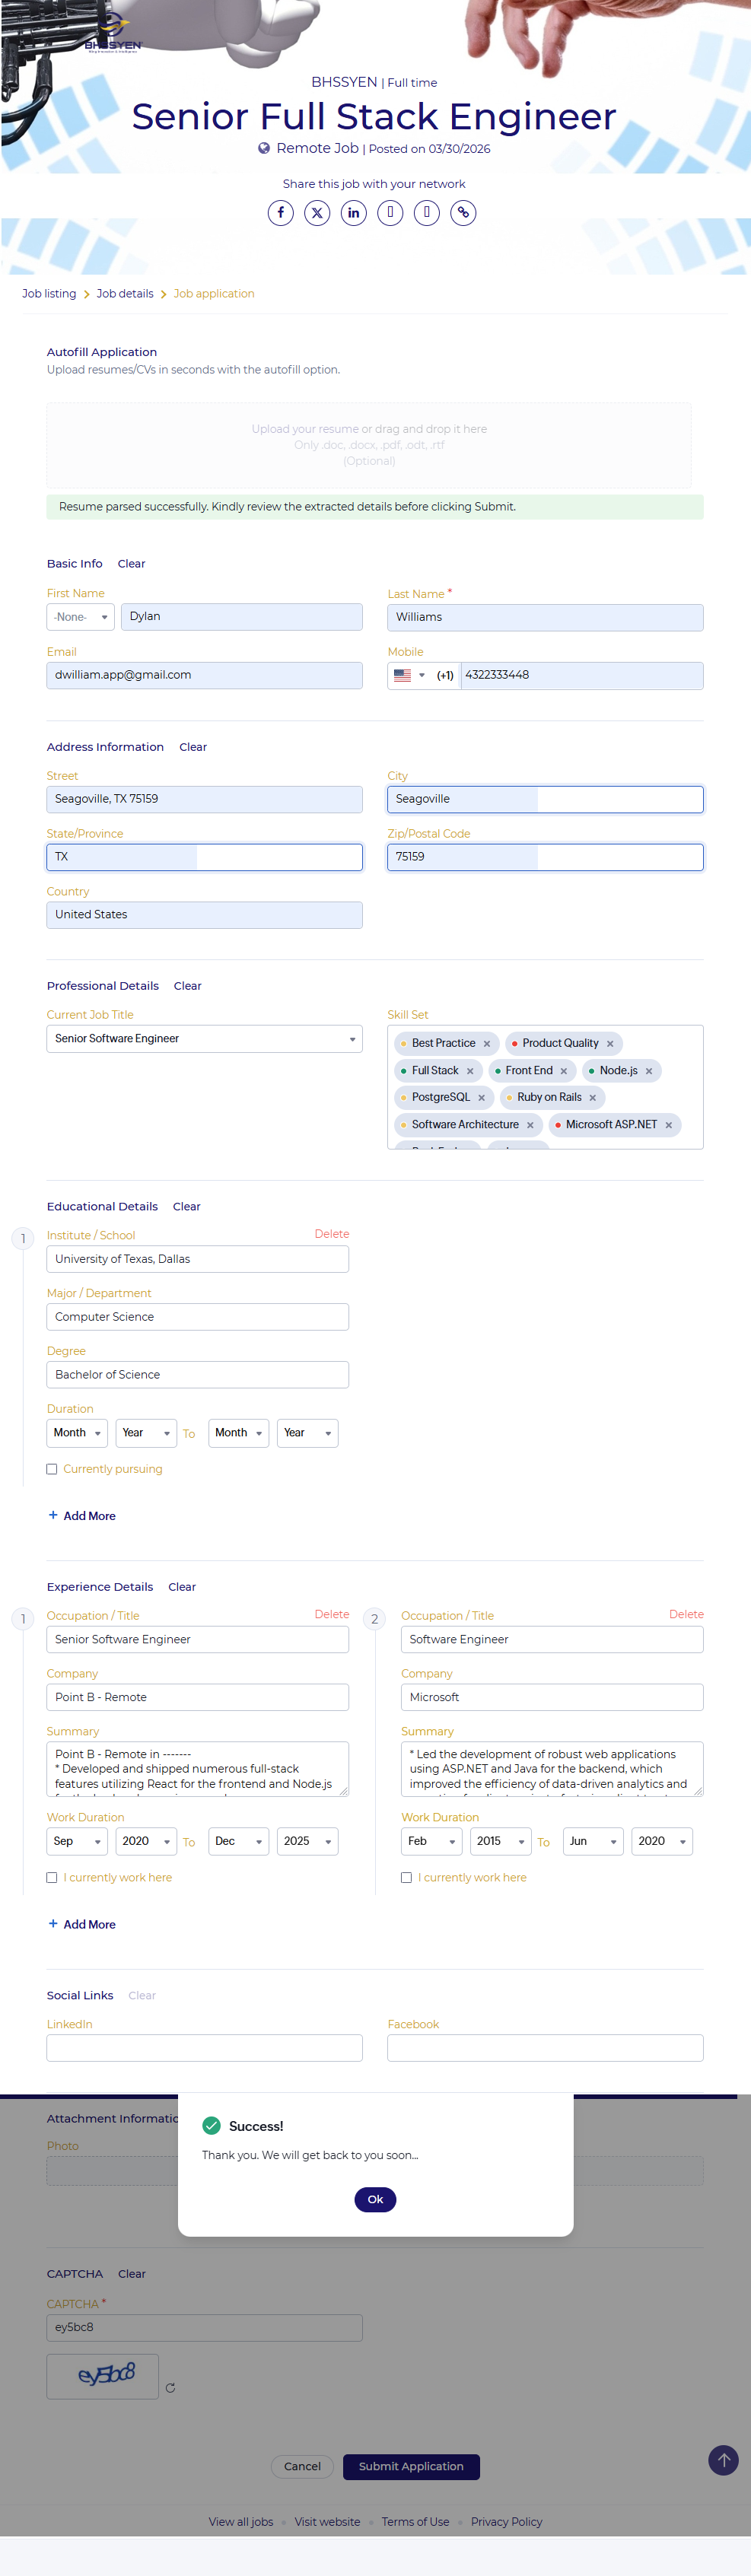Add more education with plus icon
The image size is (751, 2576).
point(53,1515)
